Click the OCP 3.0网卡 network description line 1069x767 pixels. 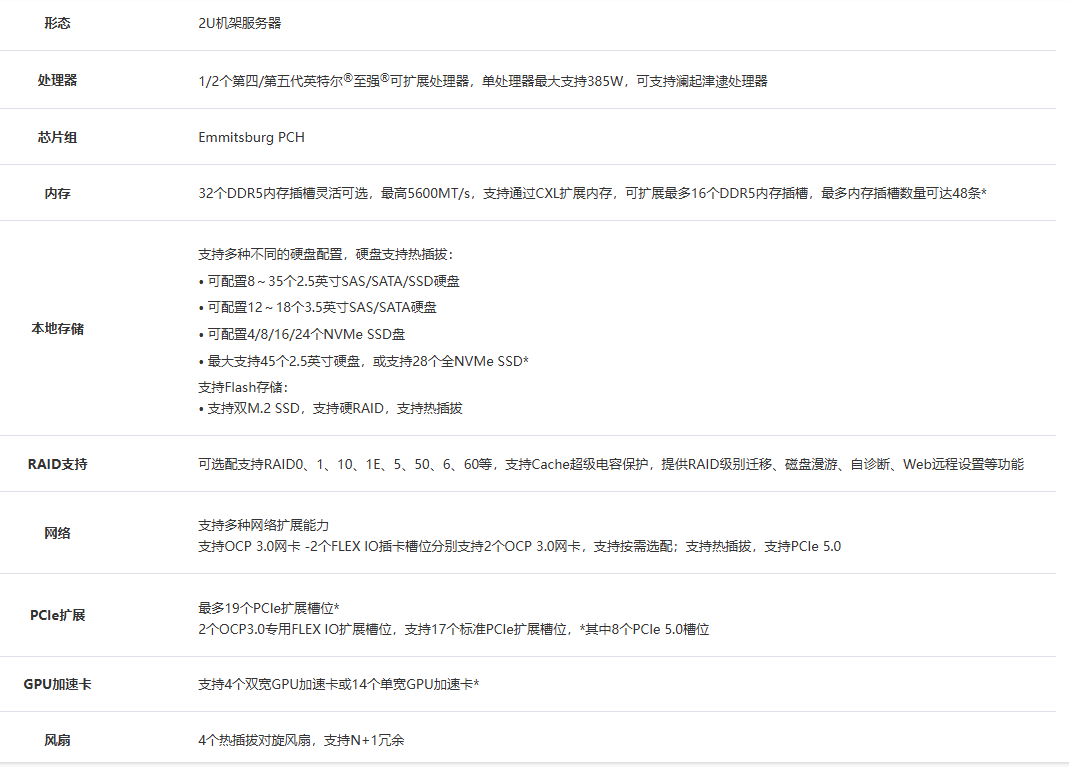pos(520,546)
